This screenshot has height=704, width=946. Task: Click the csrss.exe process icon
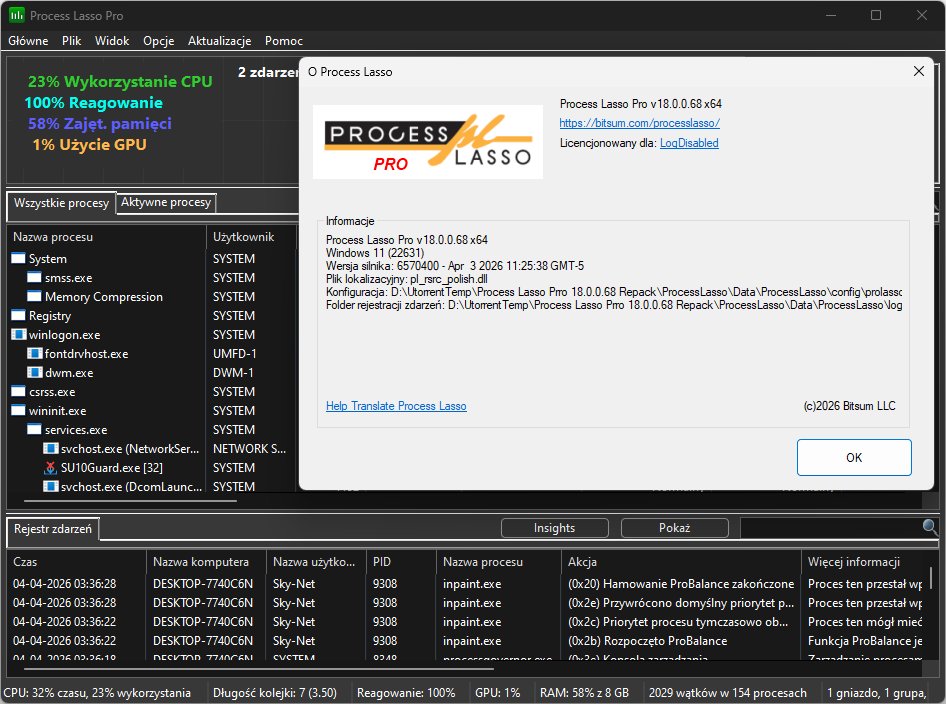tap(19, 392)
